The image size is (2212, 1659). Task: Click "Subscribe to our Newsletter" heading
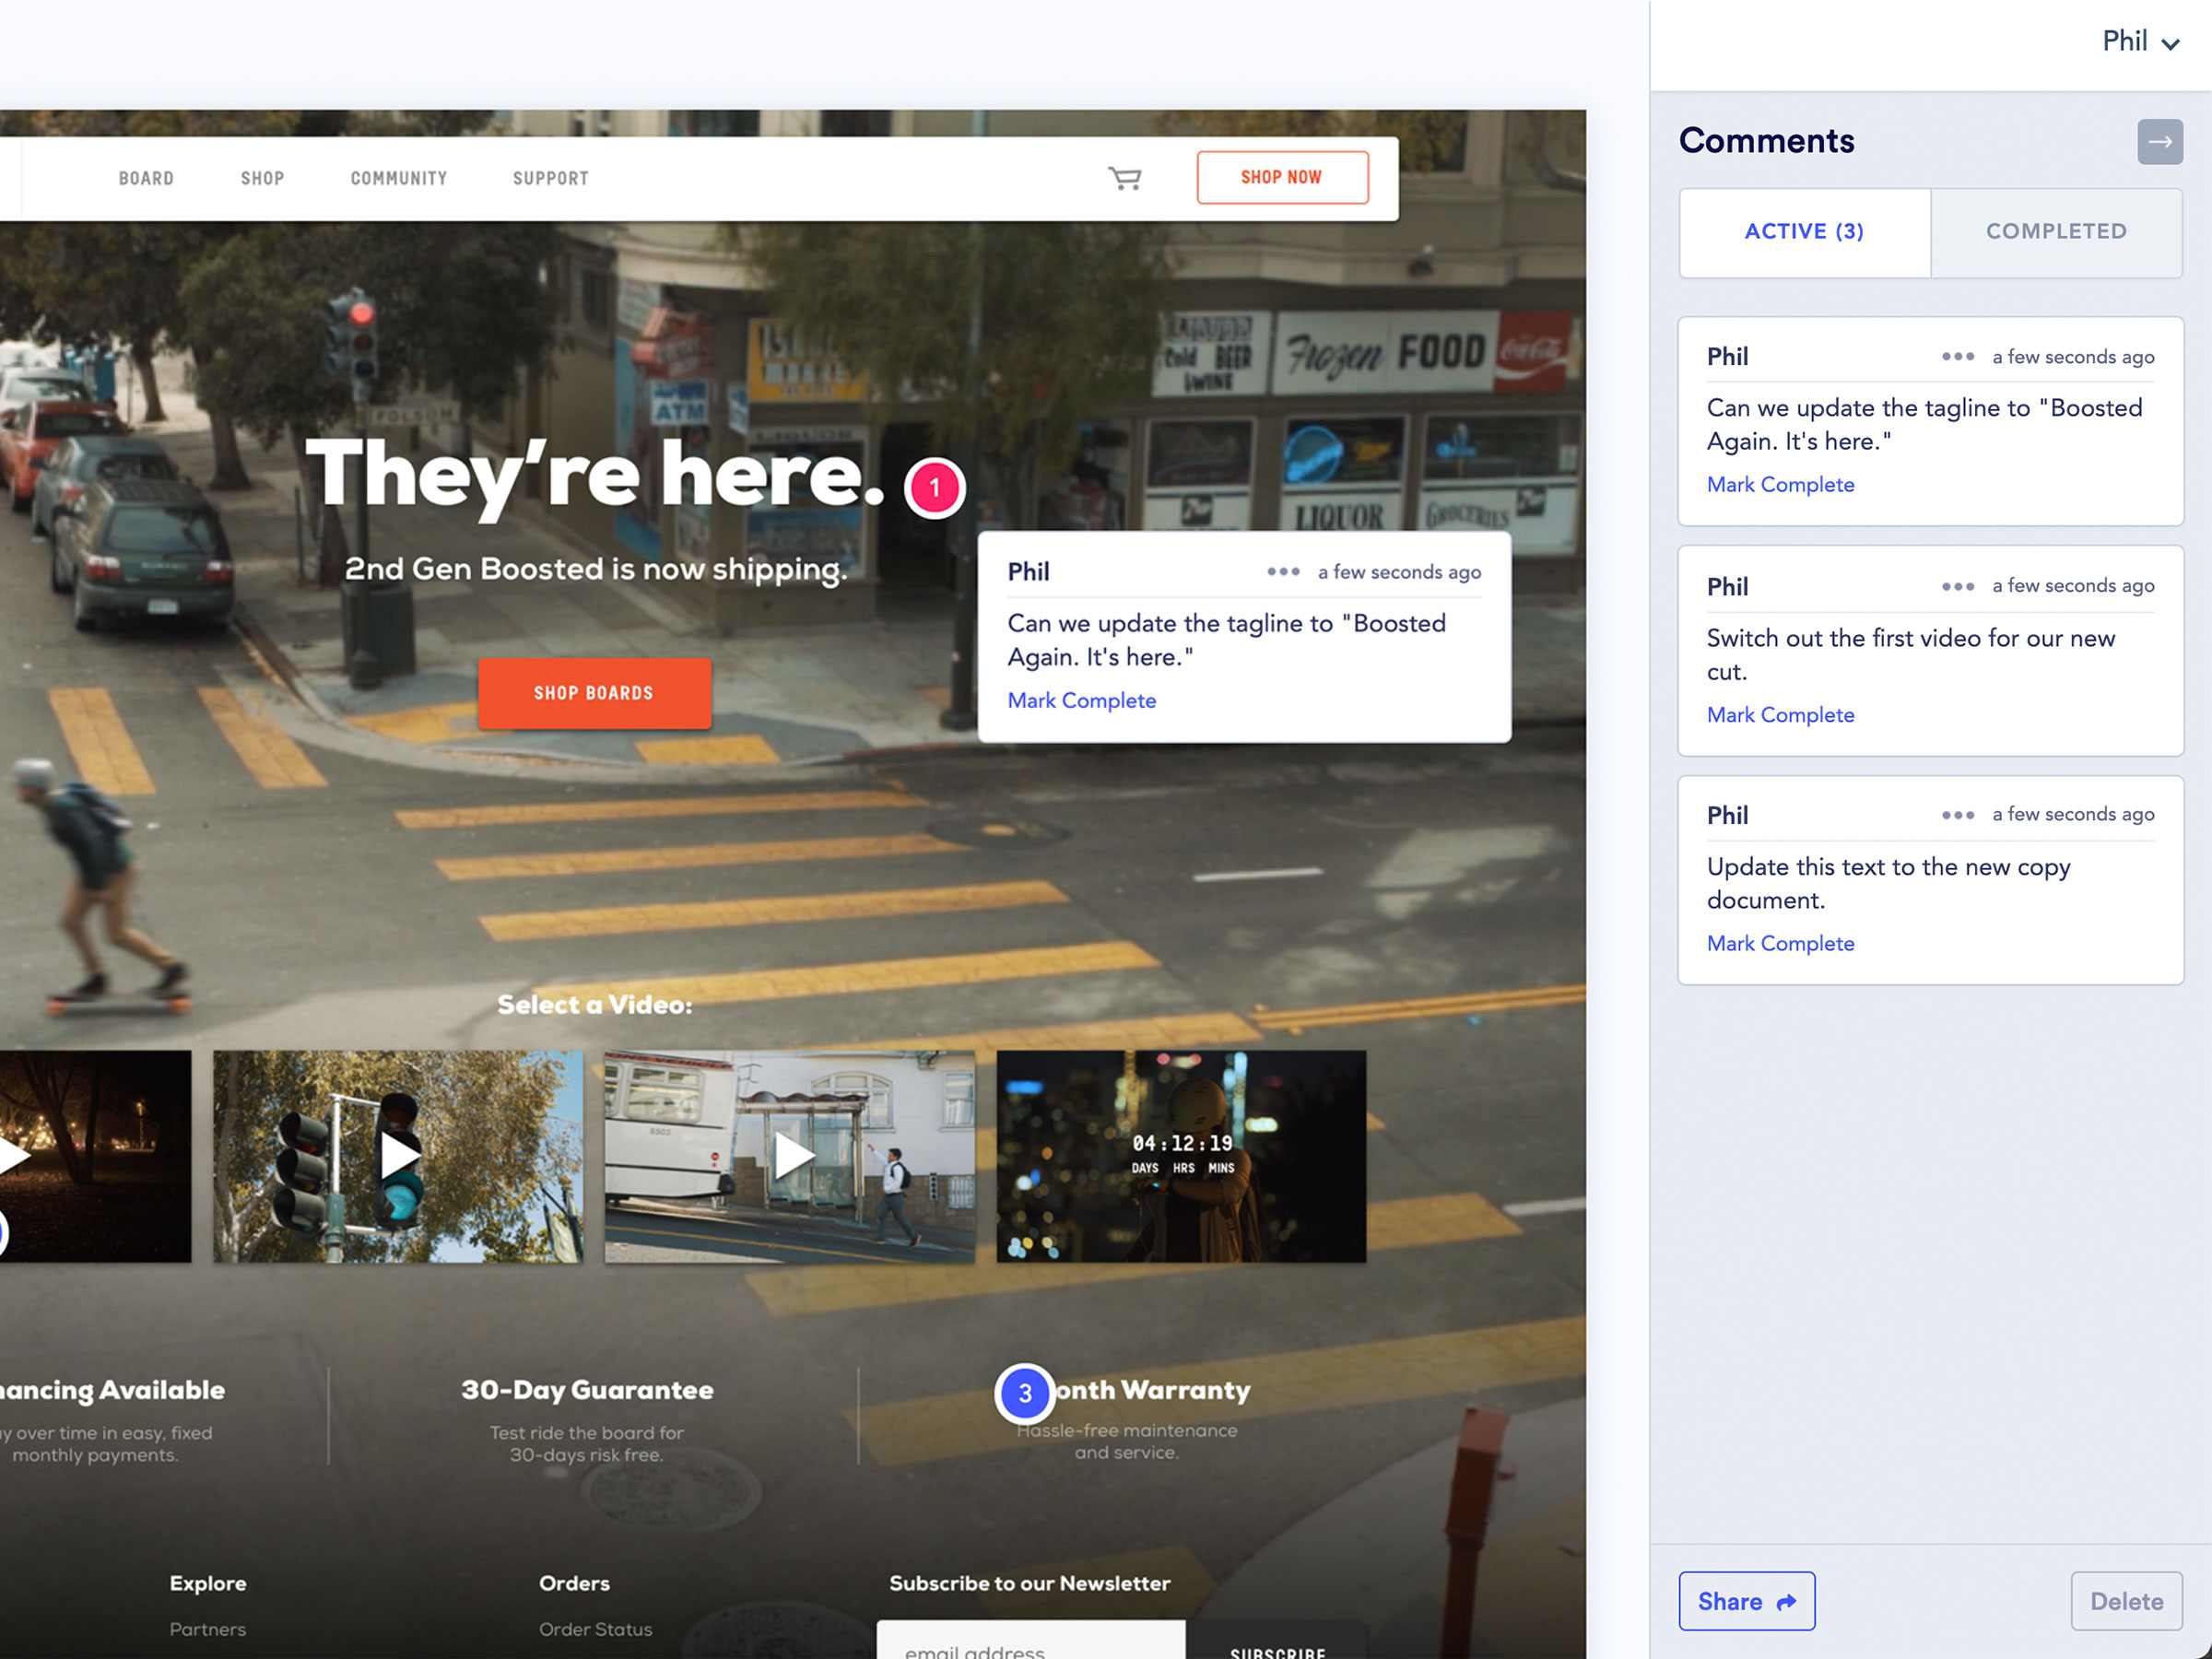(1029, 1583)
